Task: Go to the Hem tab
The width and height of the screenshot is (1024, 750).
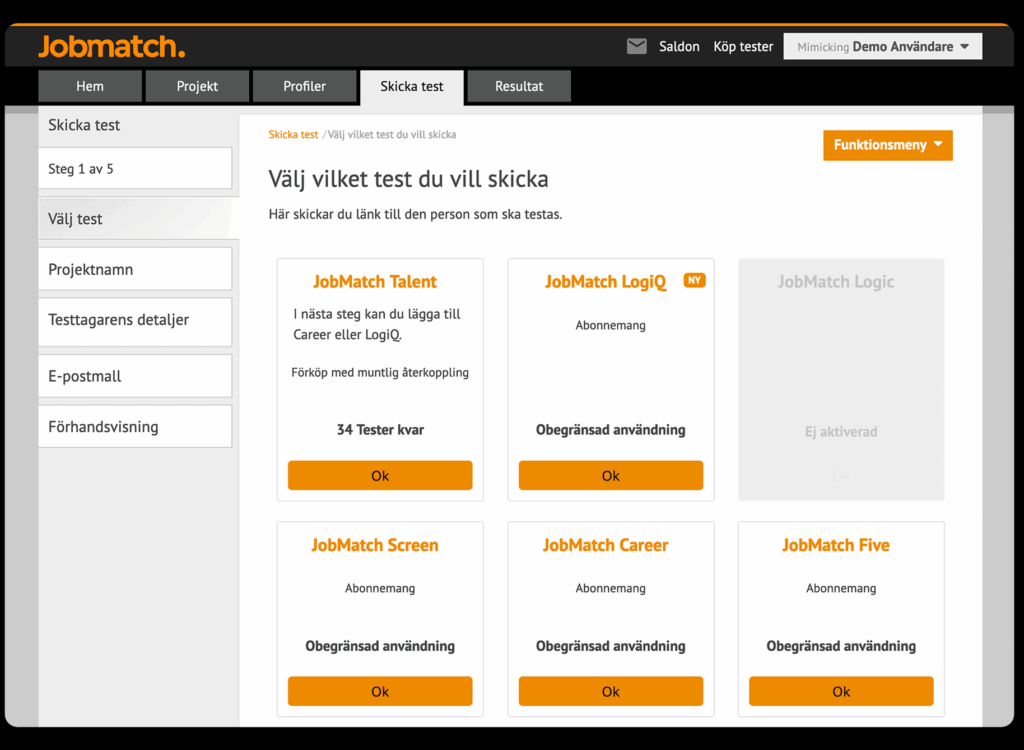Action: pos(90,86)
